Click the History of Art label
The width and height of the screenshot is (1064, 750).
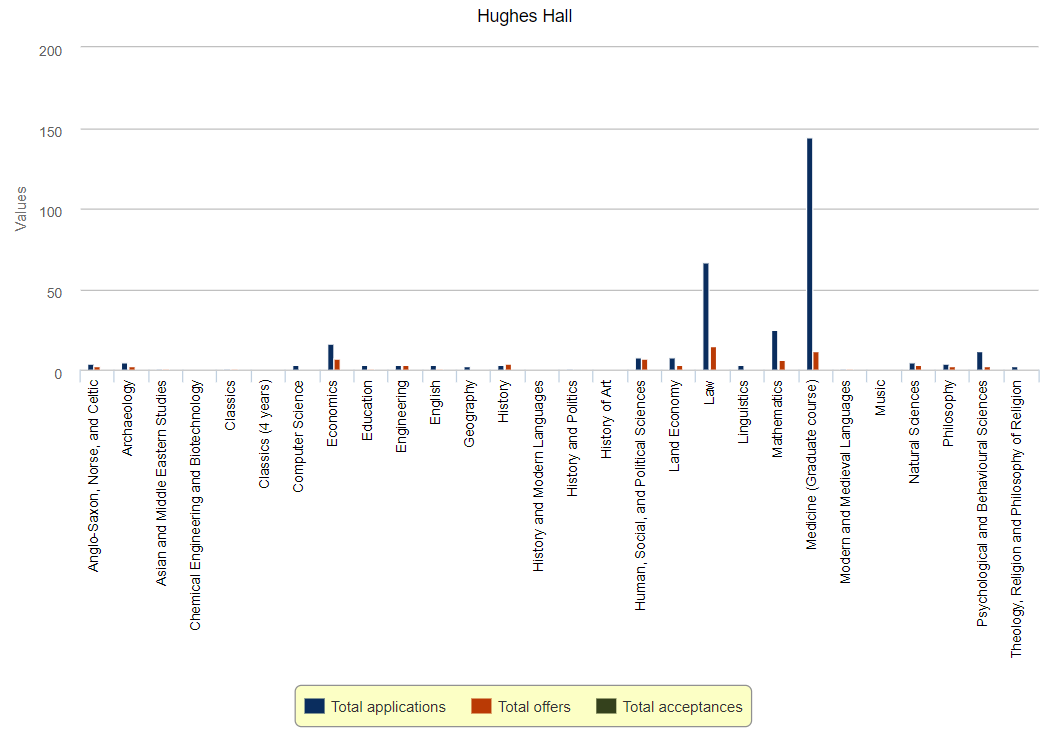[606, 419]
